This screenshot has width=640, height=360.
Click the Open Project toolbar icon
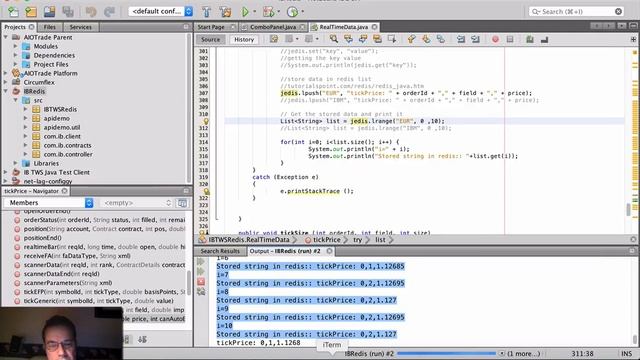pos(49,11)
